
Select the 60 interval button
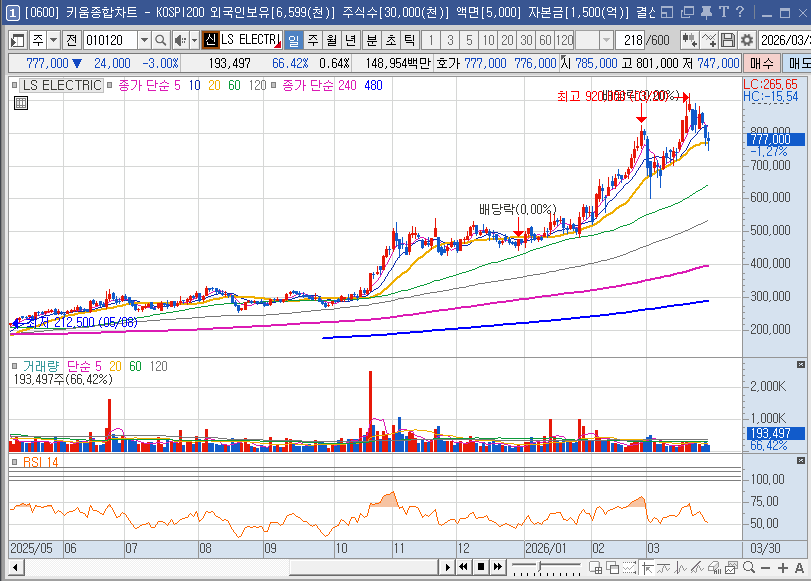pos(545,40)
